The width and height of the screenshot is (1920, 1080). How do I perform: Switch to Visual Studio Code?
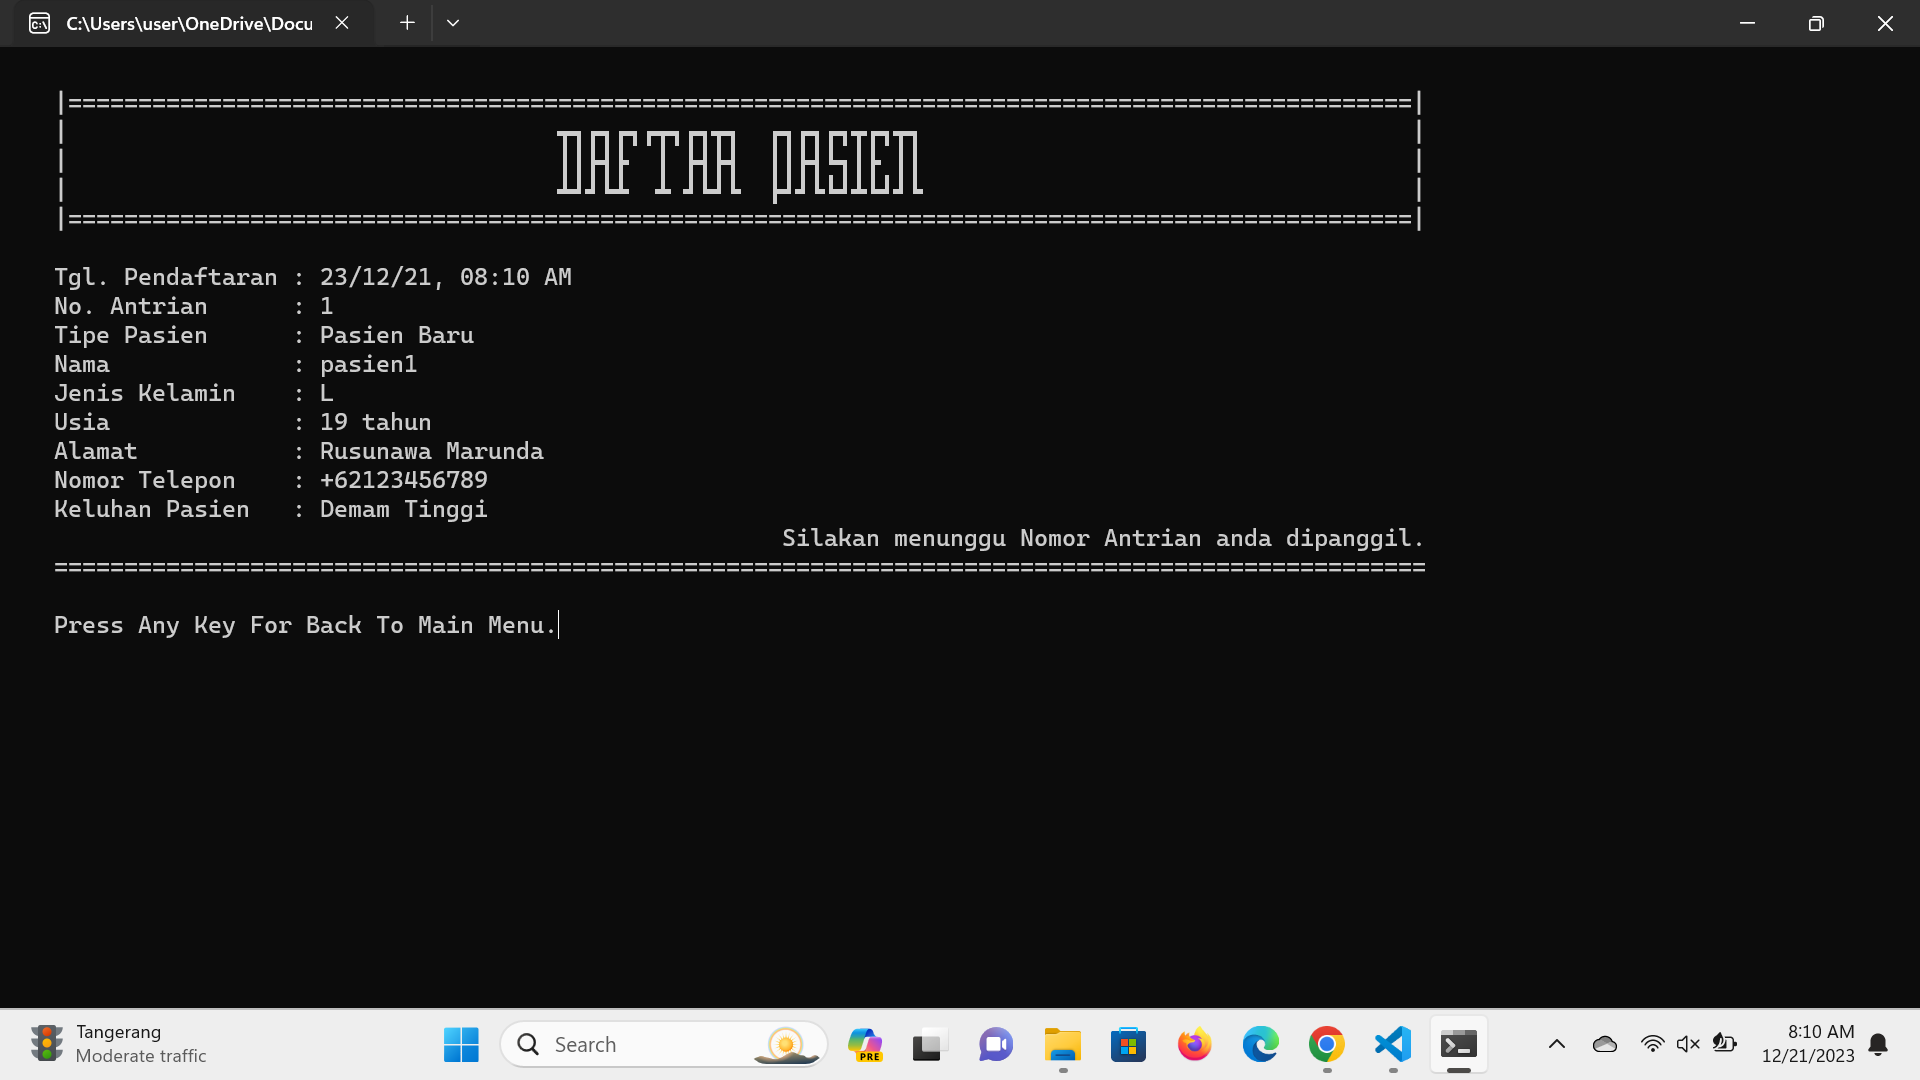coord(1393,1045)
